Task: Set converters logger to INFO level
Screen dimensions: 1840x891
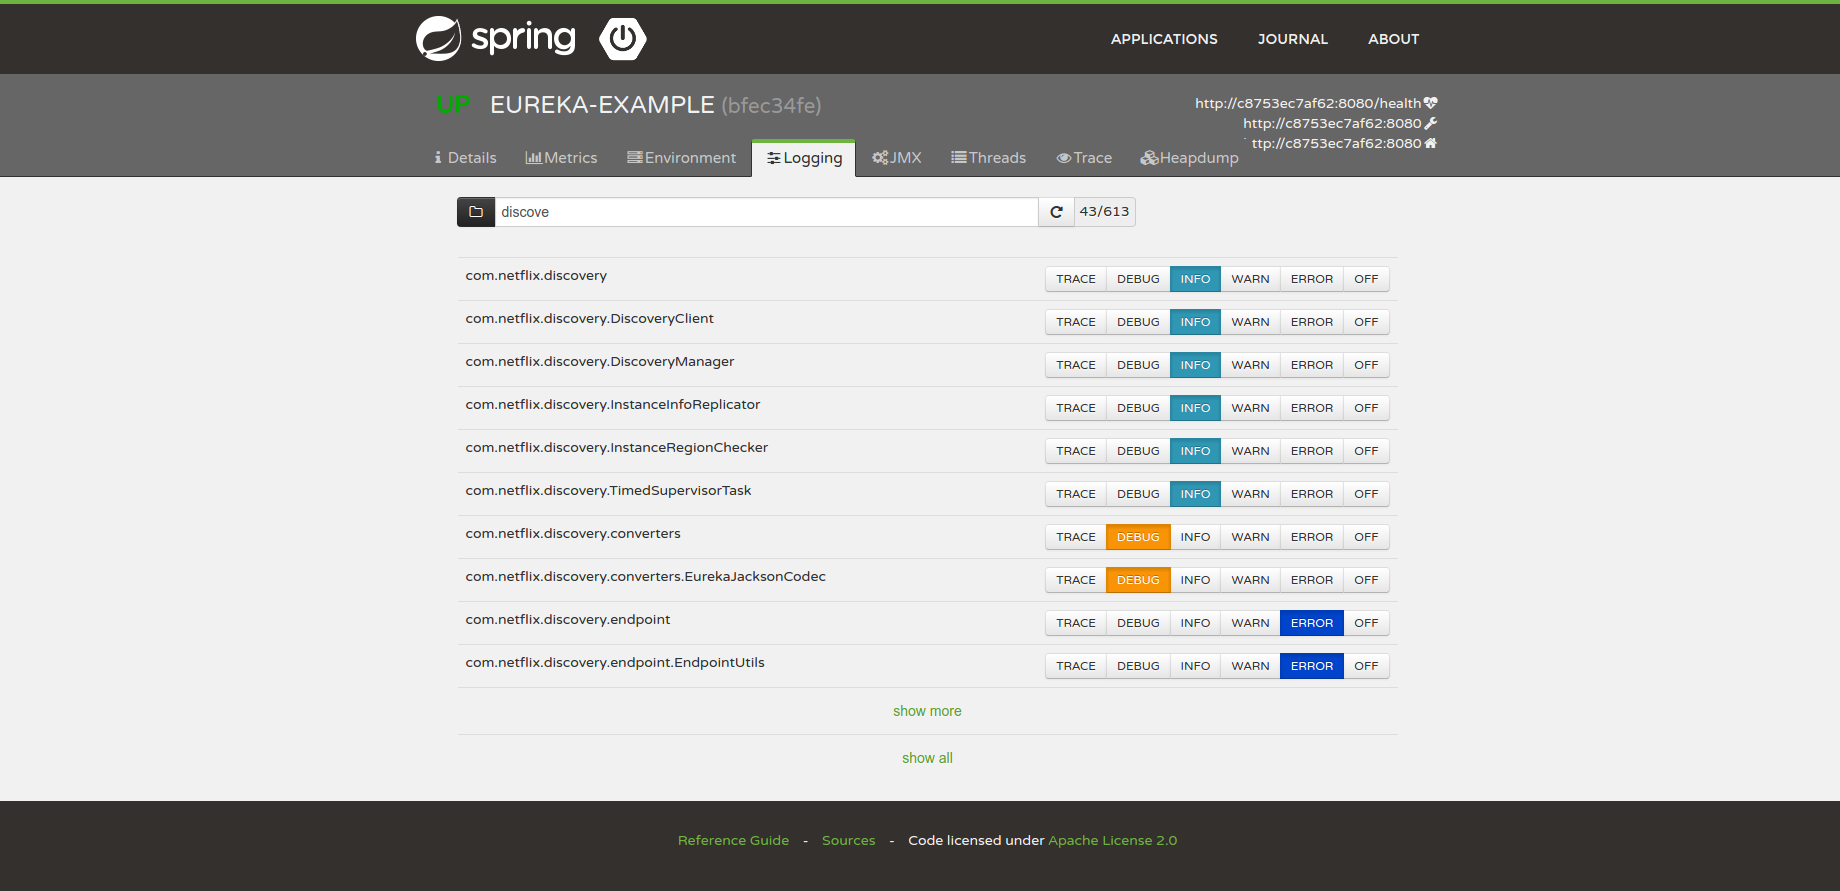Action: click(x=1194, y=537)
